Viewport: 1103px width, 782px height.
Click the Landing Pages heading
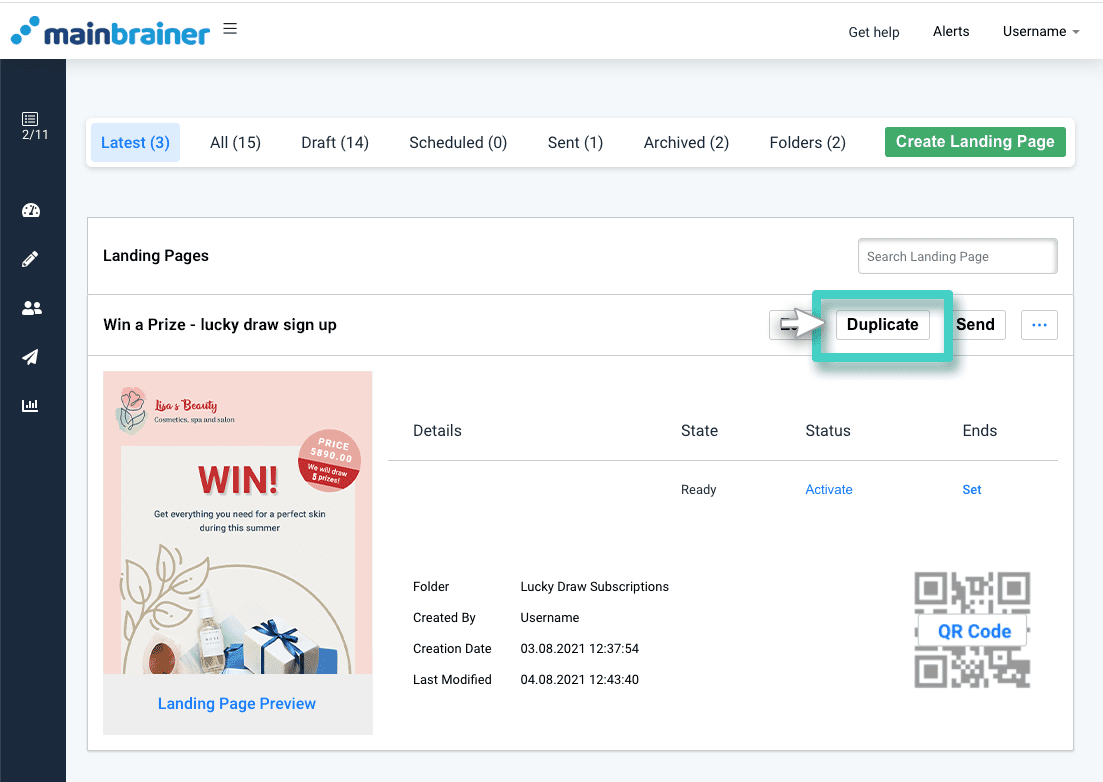(x=155, y=256)
